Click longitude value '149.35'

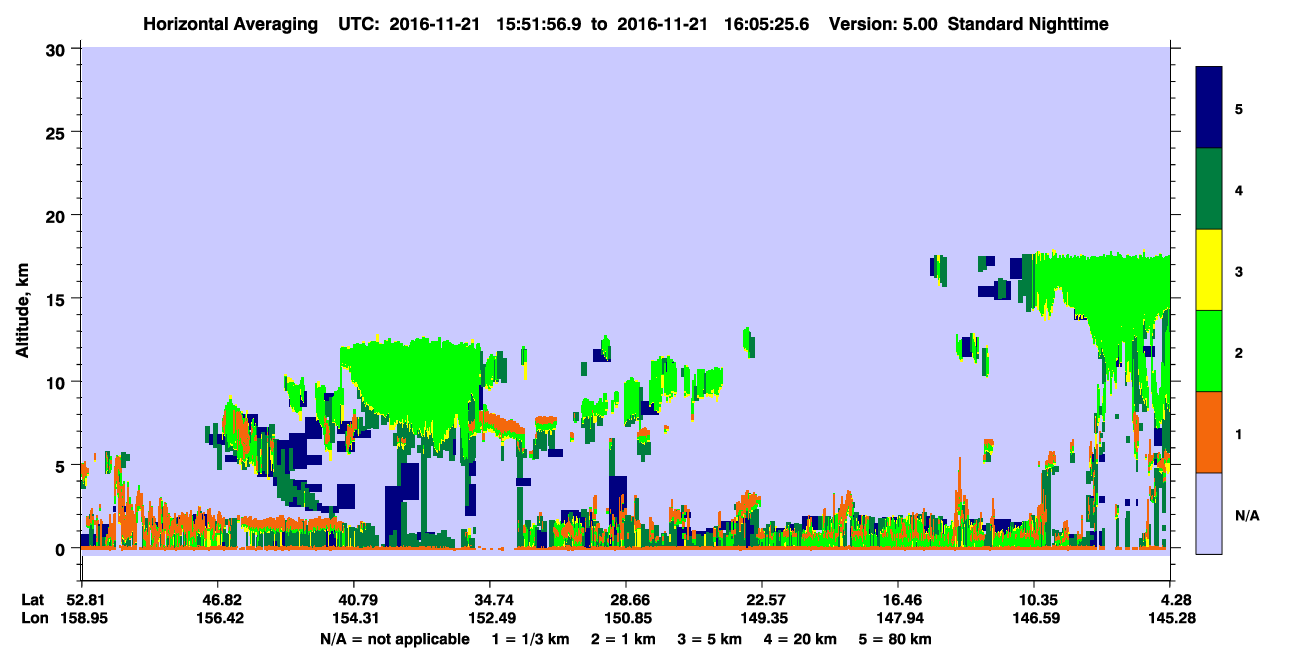(762, 619)
